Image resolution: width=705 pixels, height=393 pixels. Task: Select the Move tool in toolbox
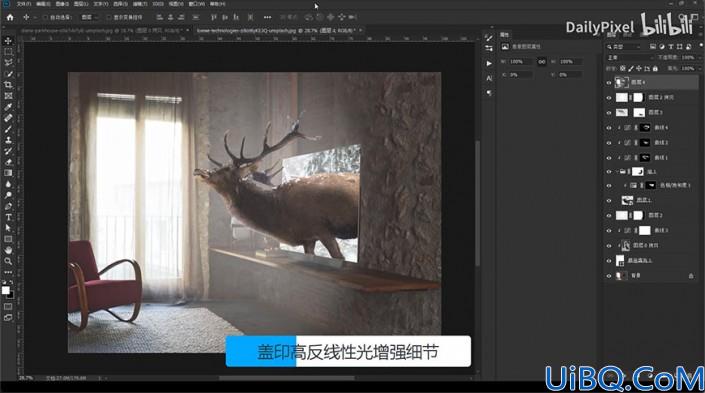point(8,41)
